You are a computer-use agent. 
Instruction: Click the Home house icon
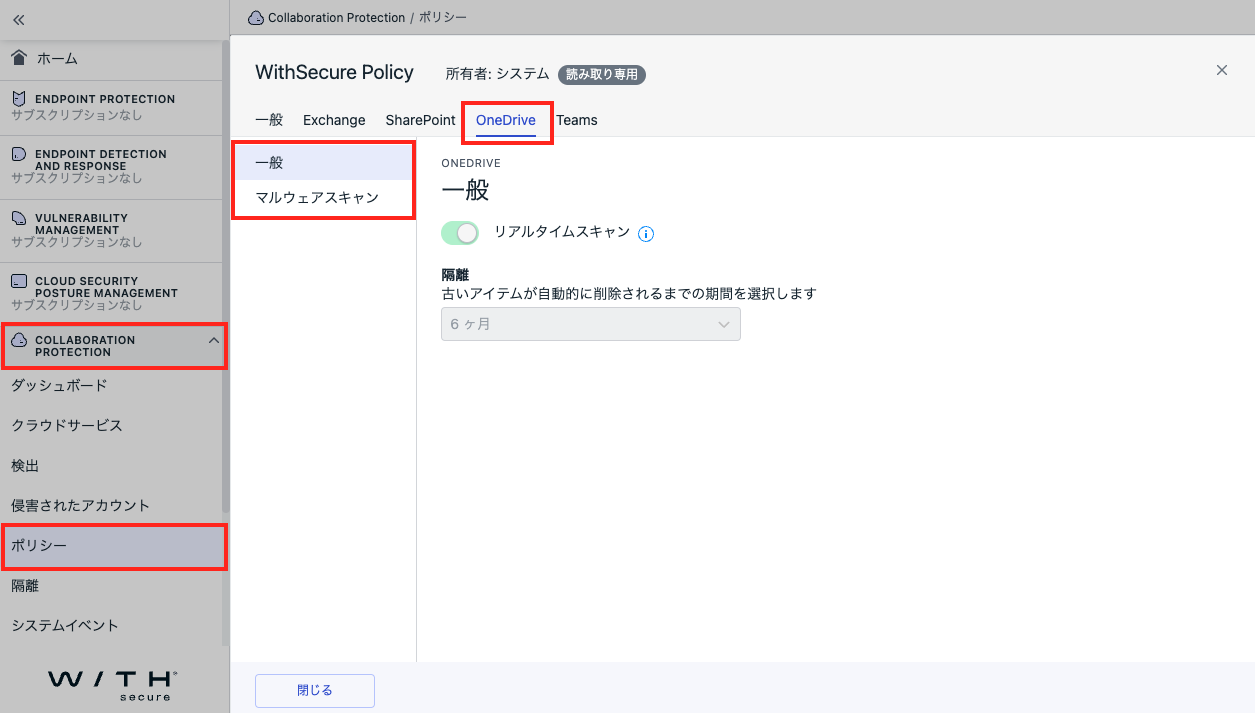point(19,58)
